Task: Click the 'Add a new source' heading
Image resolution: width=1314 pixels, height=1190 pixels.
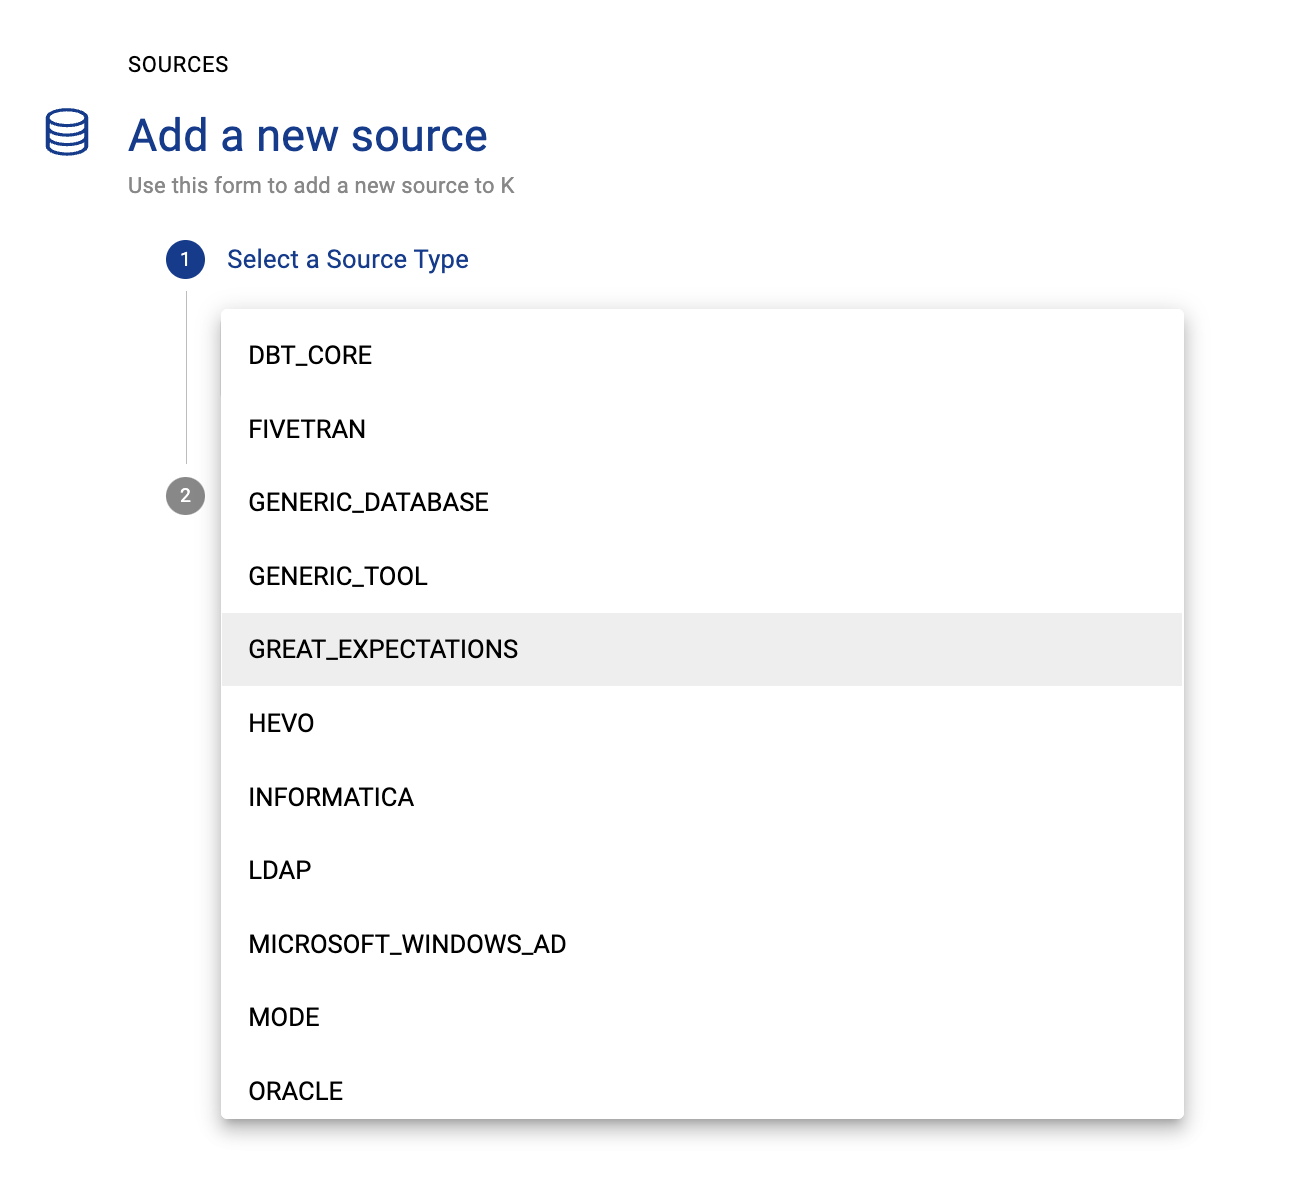Action: pyautogui.click(x=308, y=136)
